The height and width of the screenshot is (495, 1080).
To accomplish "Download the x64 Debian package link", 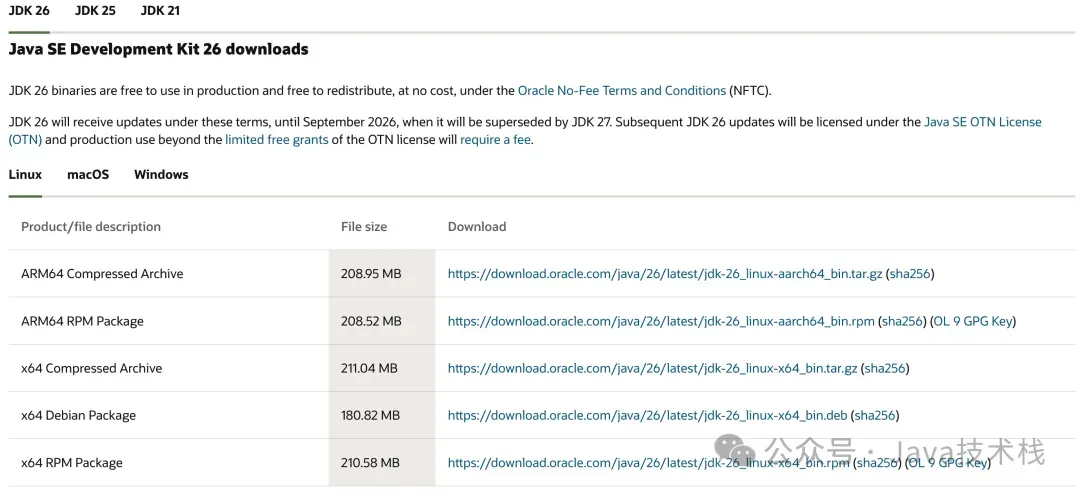I will click(647, 415).
